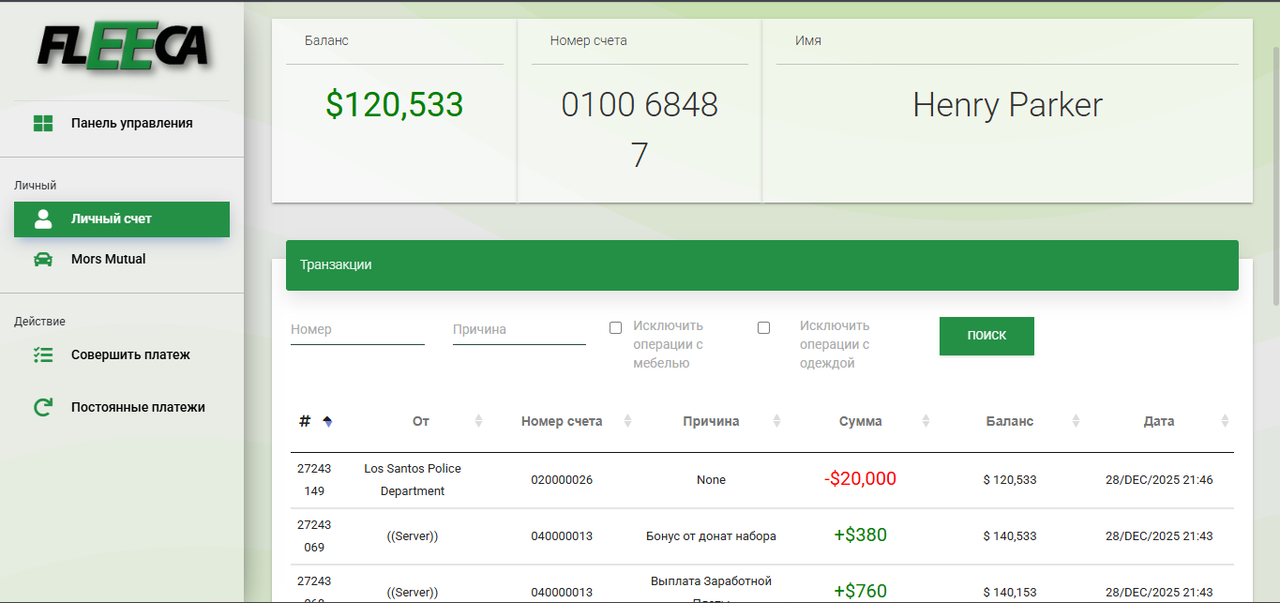Viewport: 1280px width, 603px height.
Task: Click balance amount $120,533 in card
Action: tap(395, 105)
